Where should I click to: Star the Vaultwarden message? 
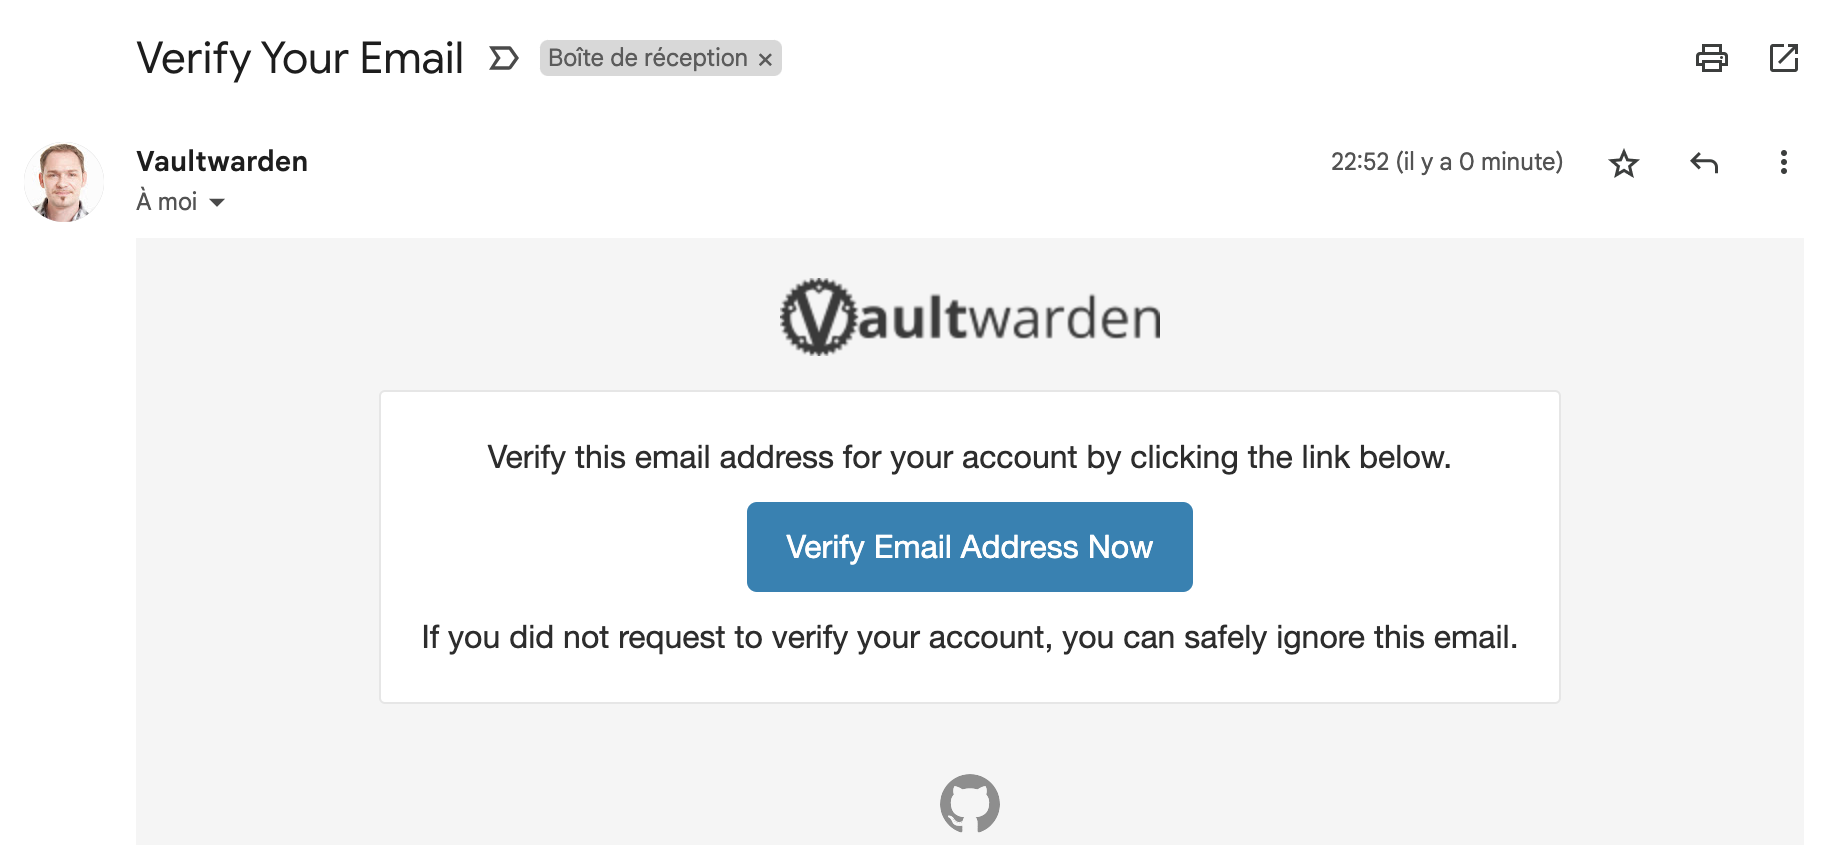coord(1623,163)
